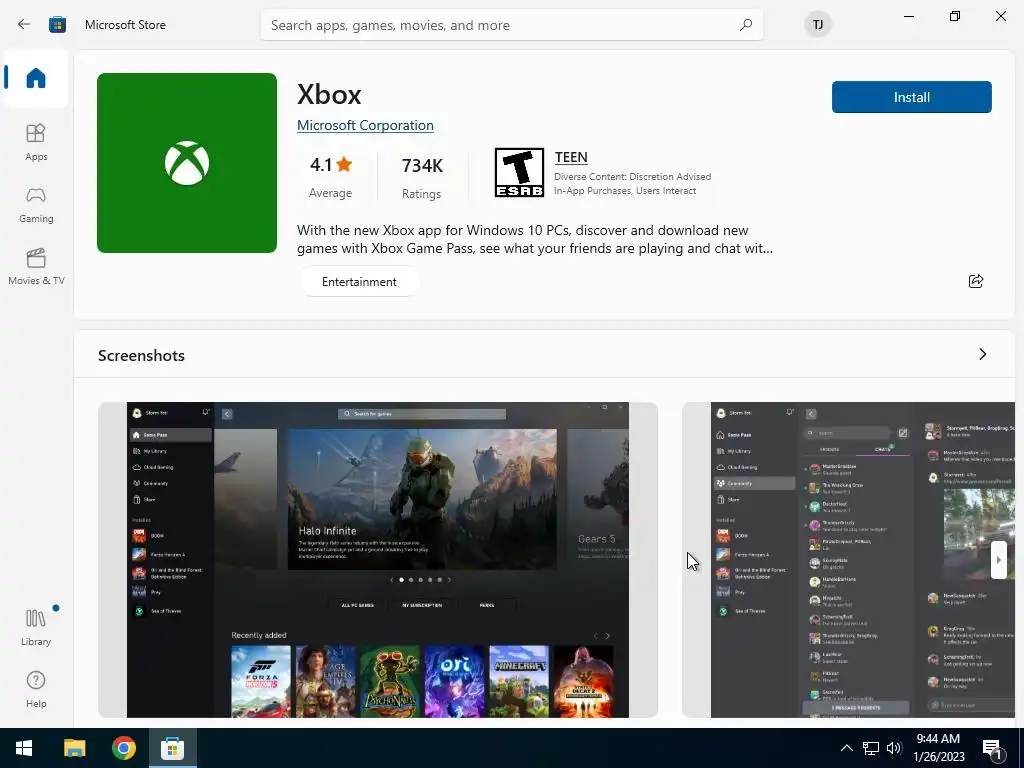Open the chat community screenshot thumbnail

(848, 560)
